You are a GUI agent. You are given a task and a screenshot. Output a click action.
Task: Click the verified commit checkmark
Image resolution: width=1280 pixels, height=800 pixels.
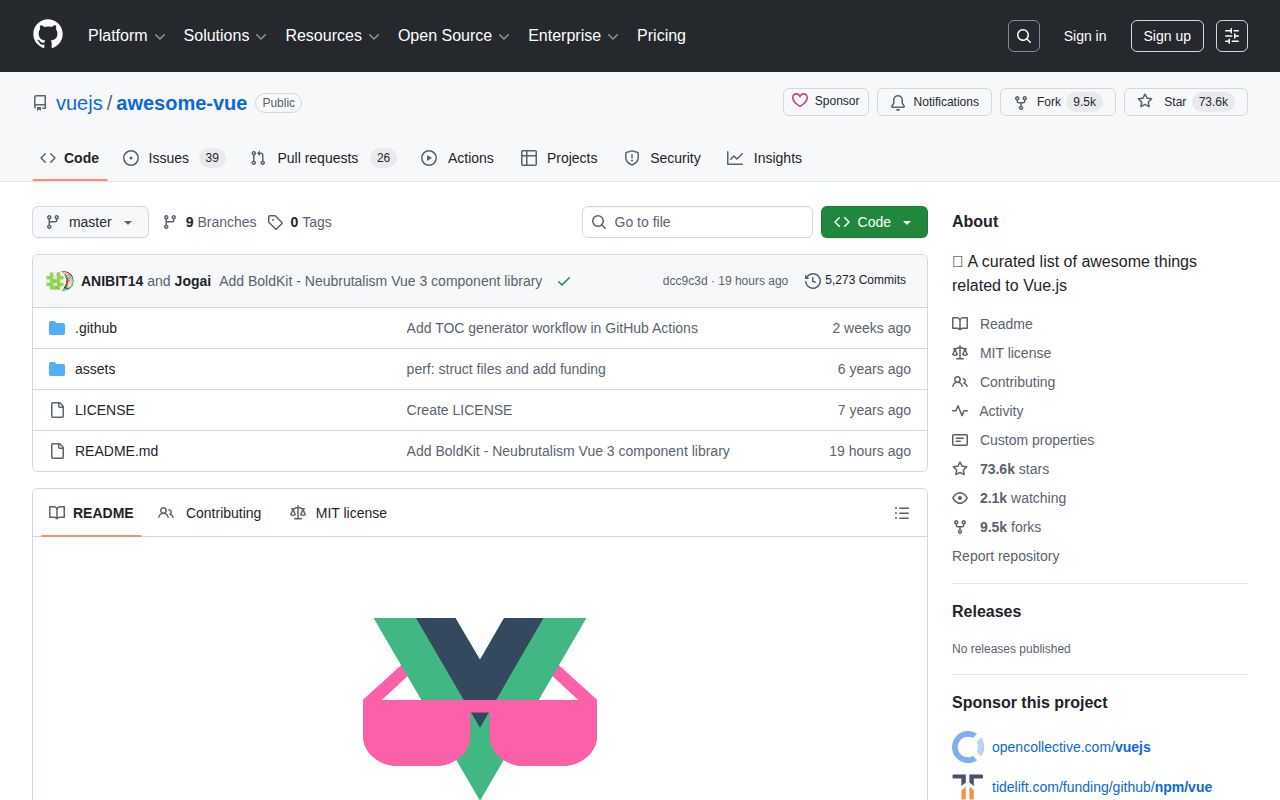click(x=564, y=281)
